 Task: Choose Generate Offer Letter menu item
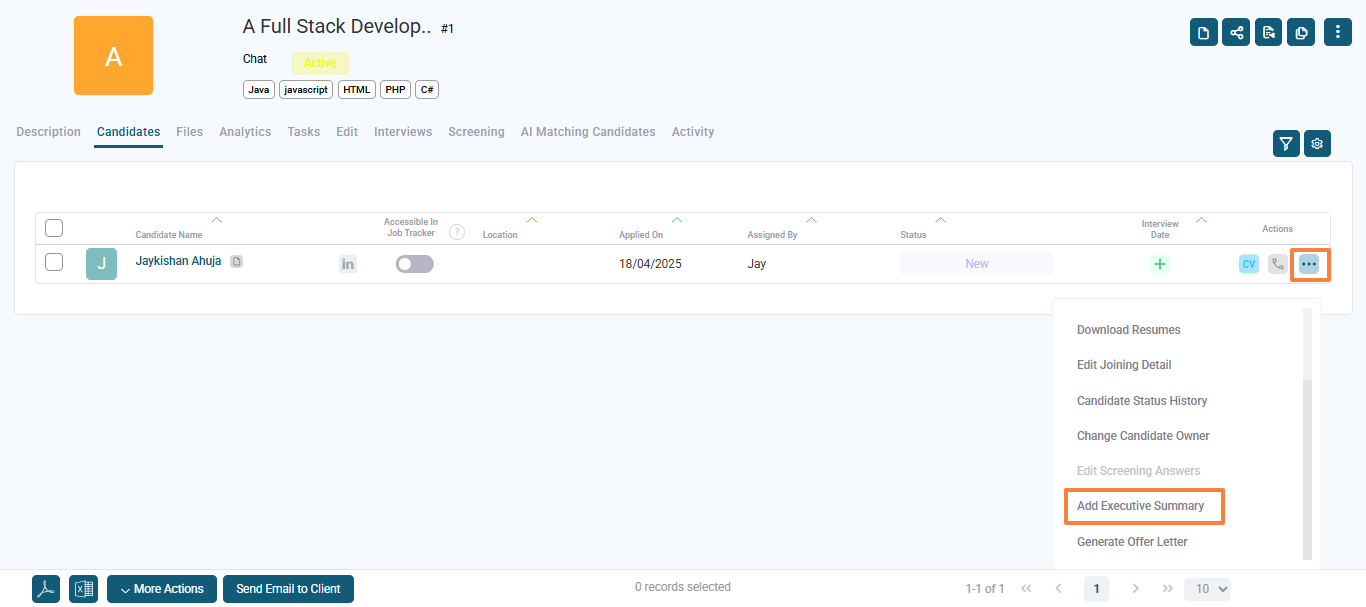pyautogui.click(x=1132, y=542)
